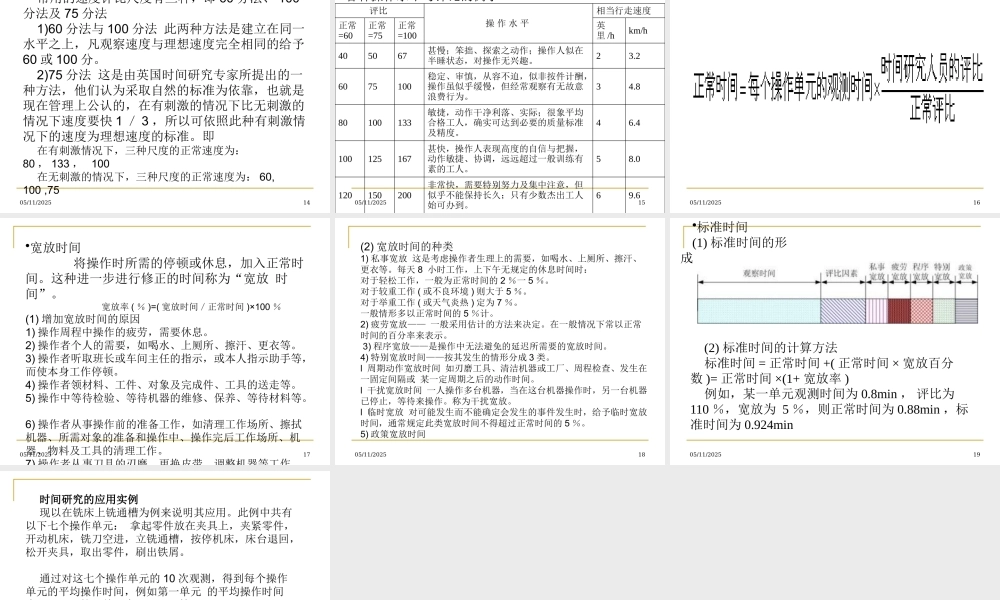The width and height of the screenshot is (1000, 600).
Task: Click the 操作水平 column header in the table
Action: [x=508, y=23]
